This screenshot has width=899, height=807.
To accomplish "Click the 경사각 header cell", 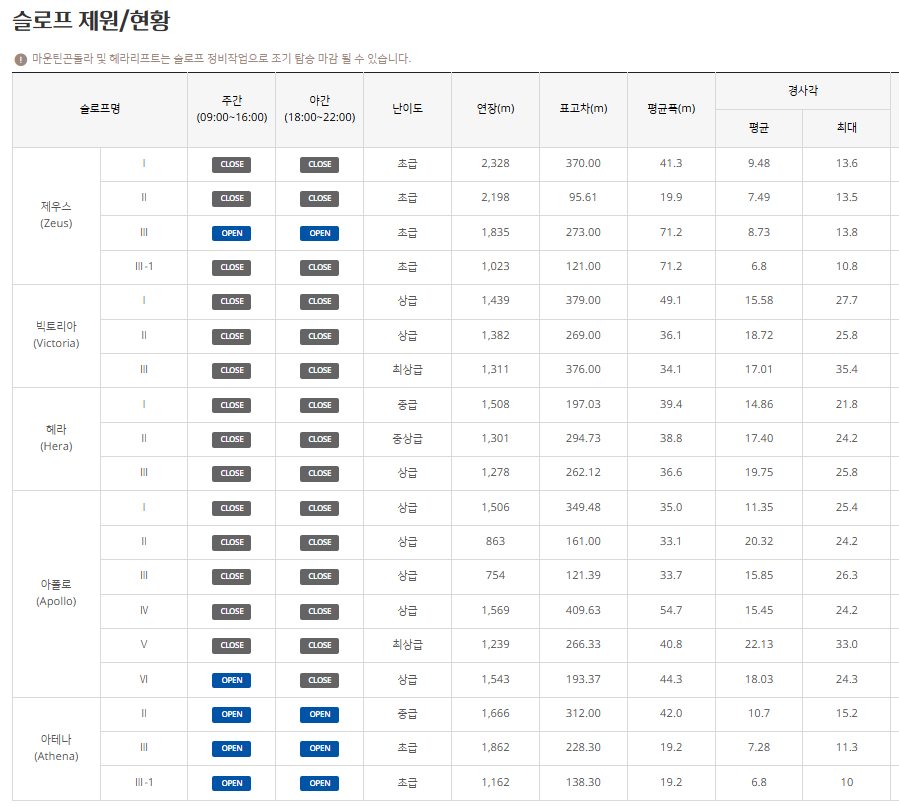I will (x=803, y=91).
